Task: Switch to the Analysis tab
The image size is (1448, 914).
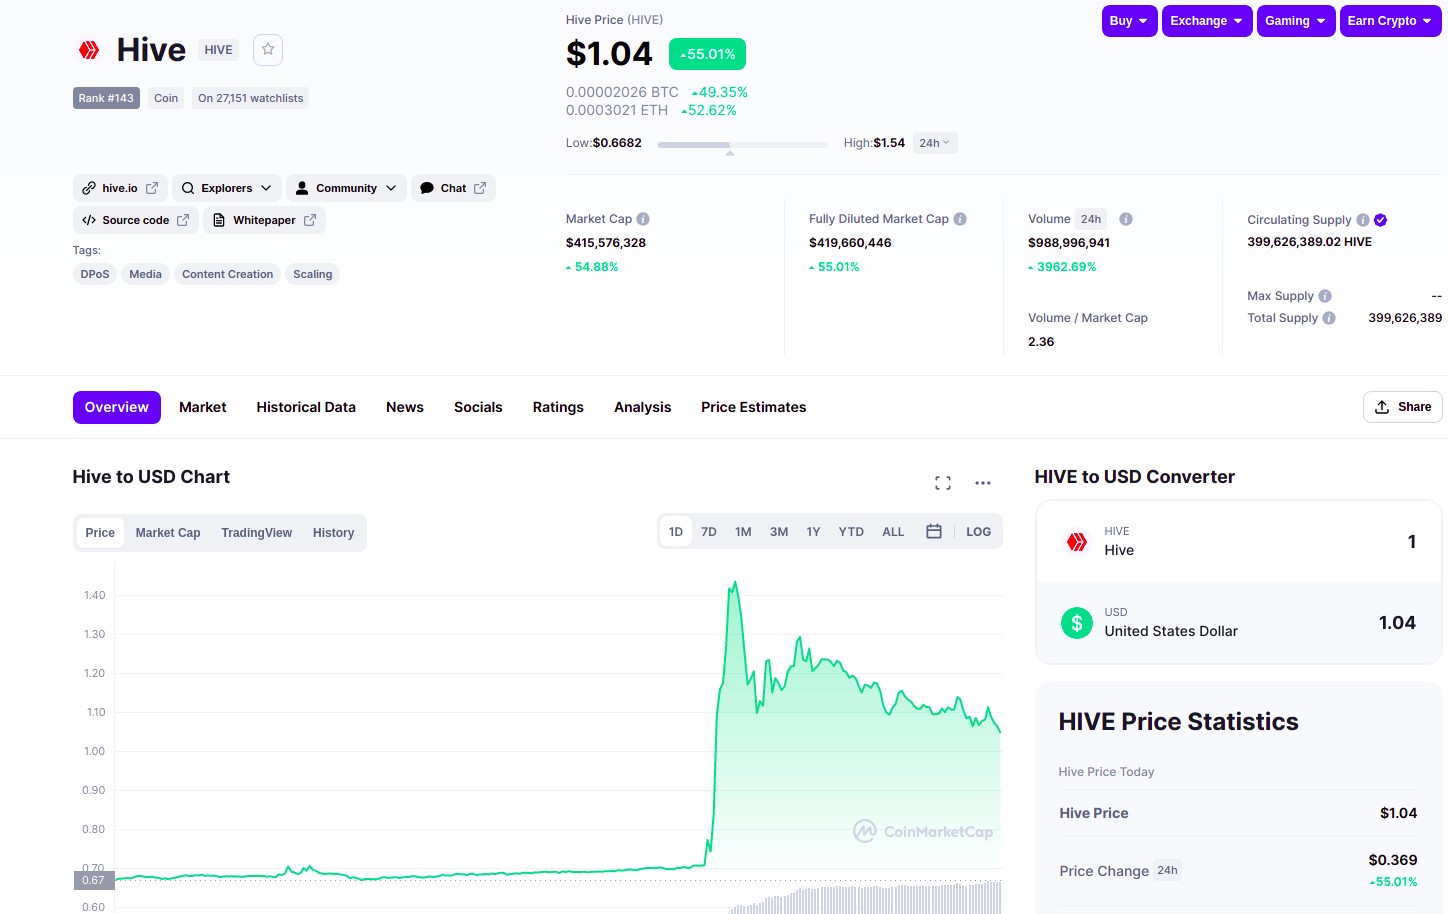Action: [x=643, y=407]
